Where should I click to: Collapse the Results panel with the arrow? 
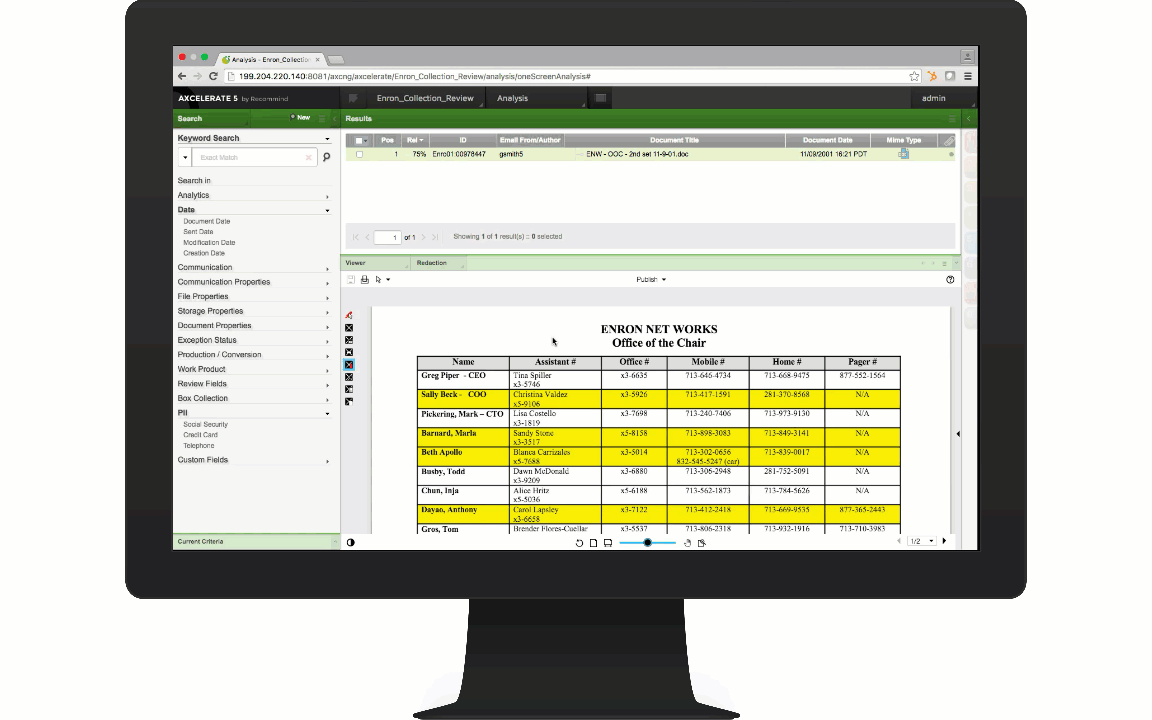(968, 118)
